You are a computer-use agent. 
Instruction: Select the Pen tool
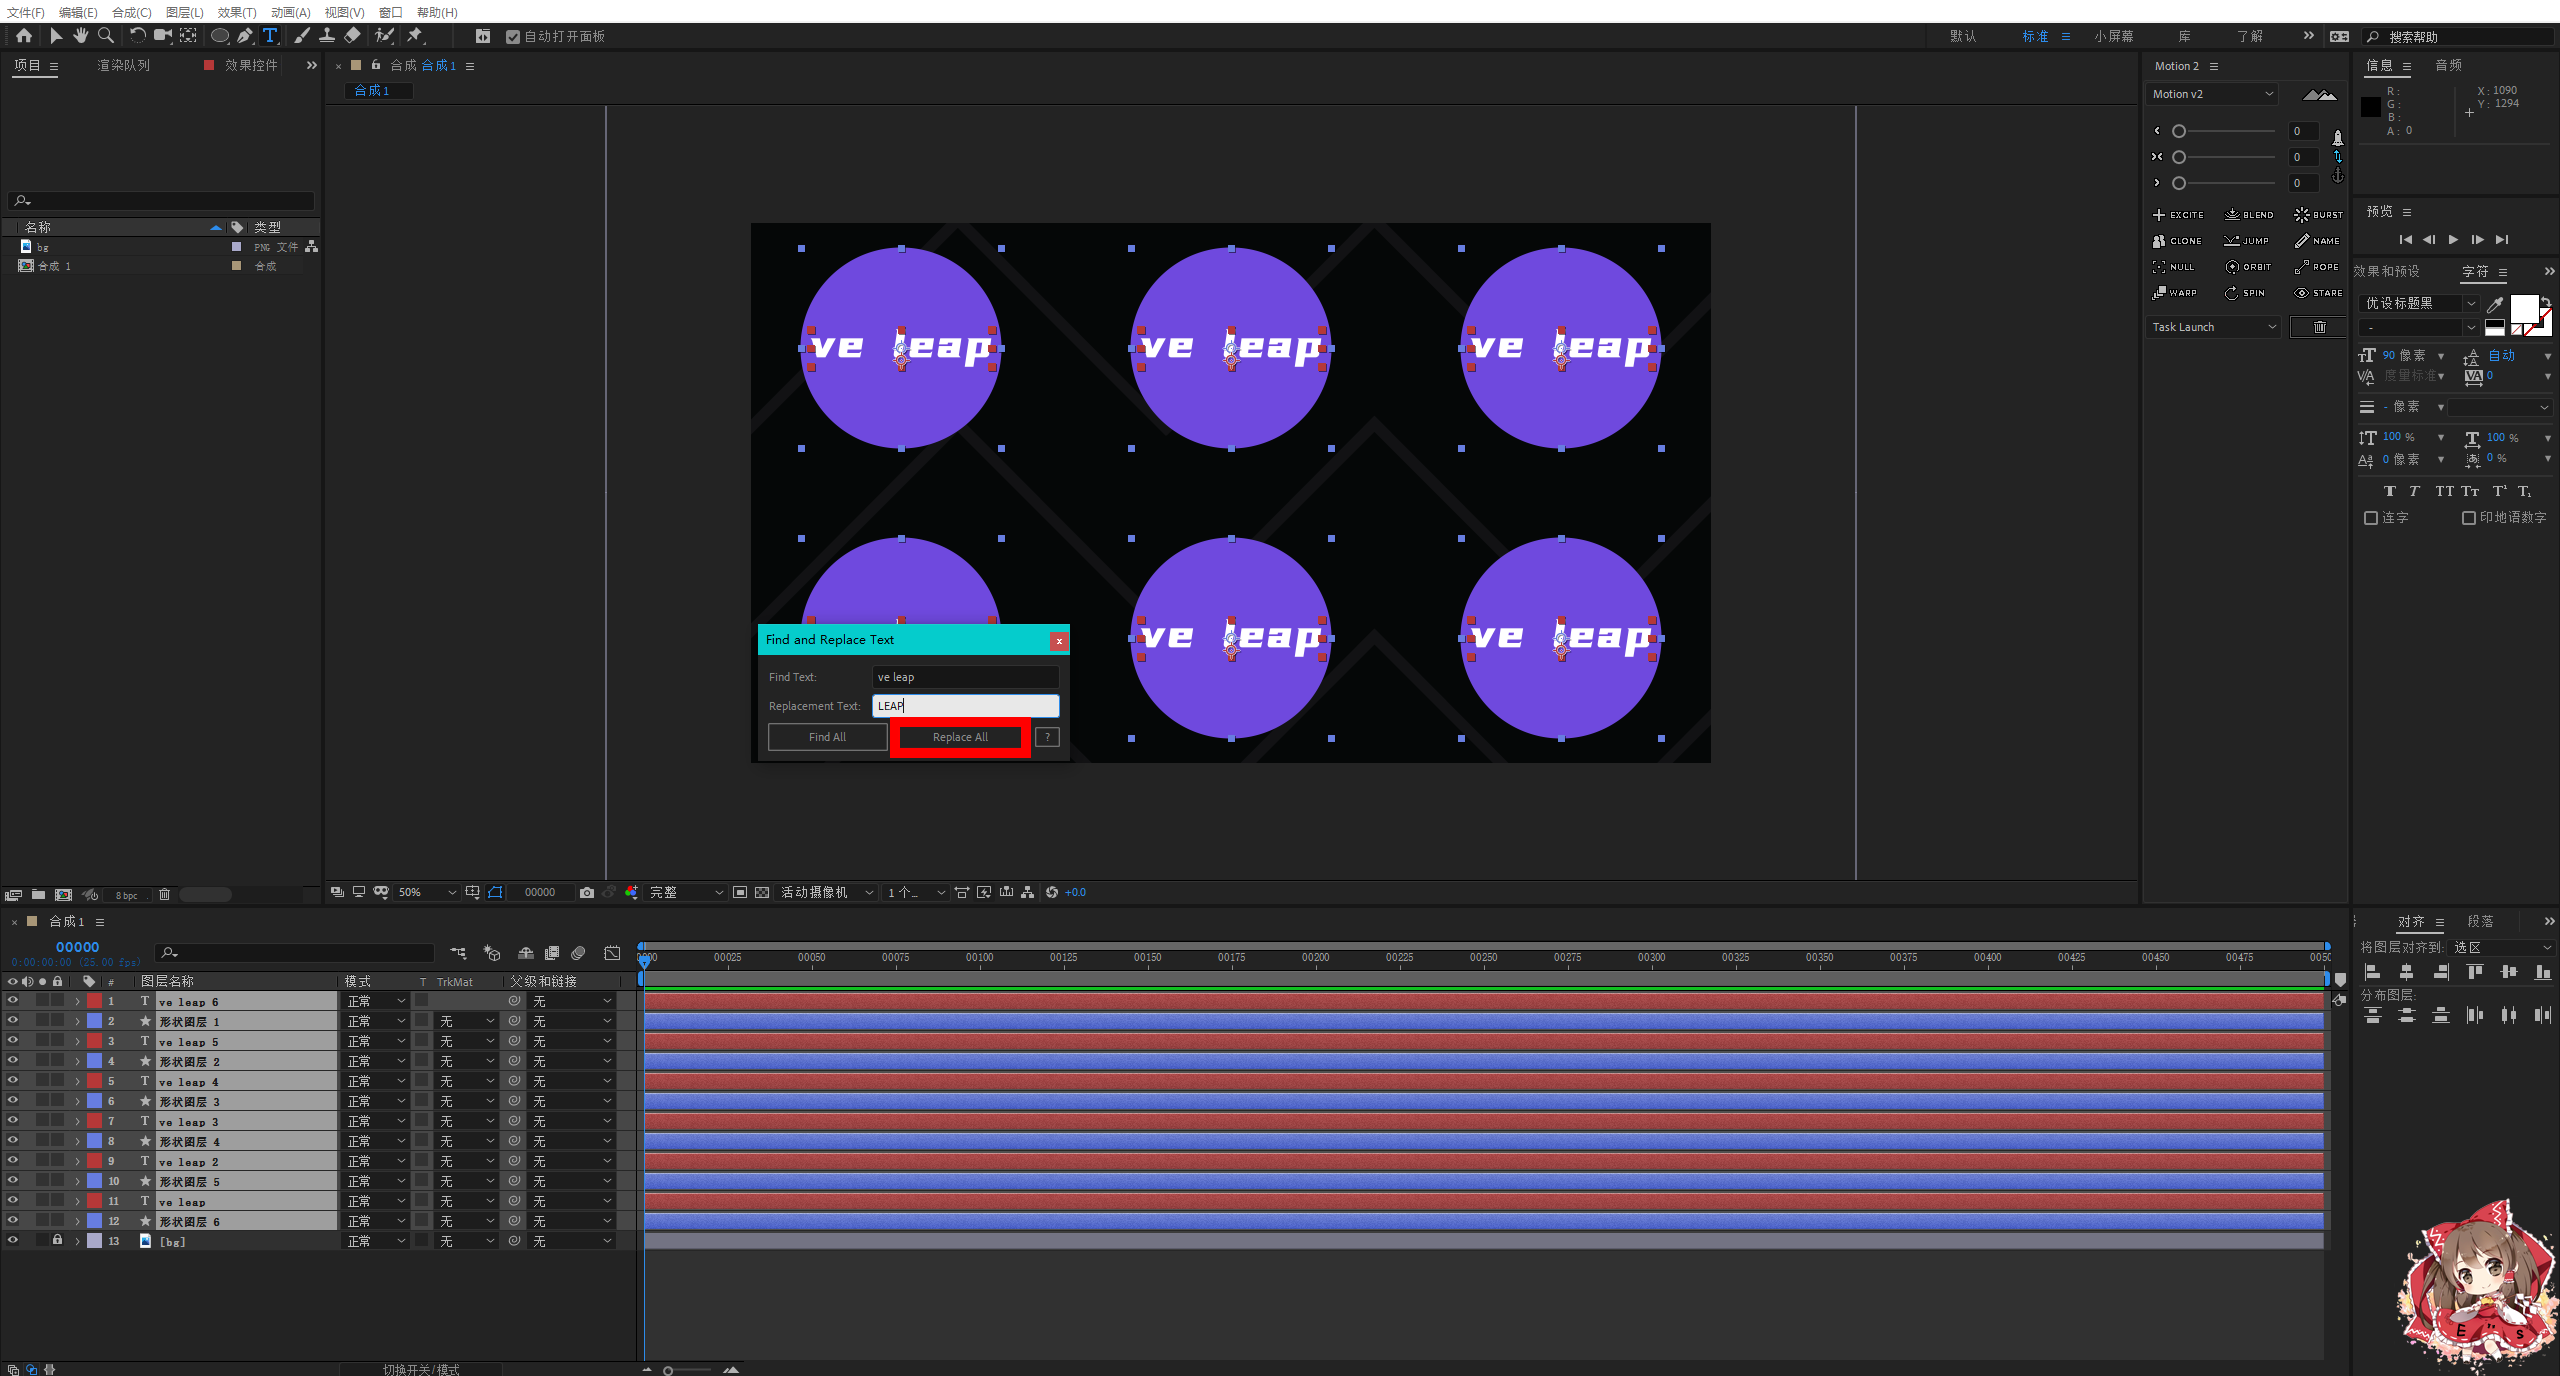tap(245, 36)
